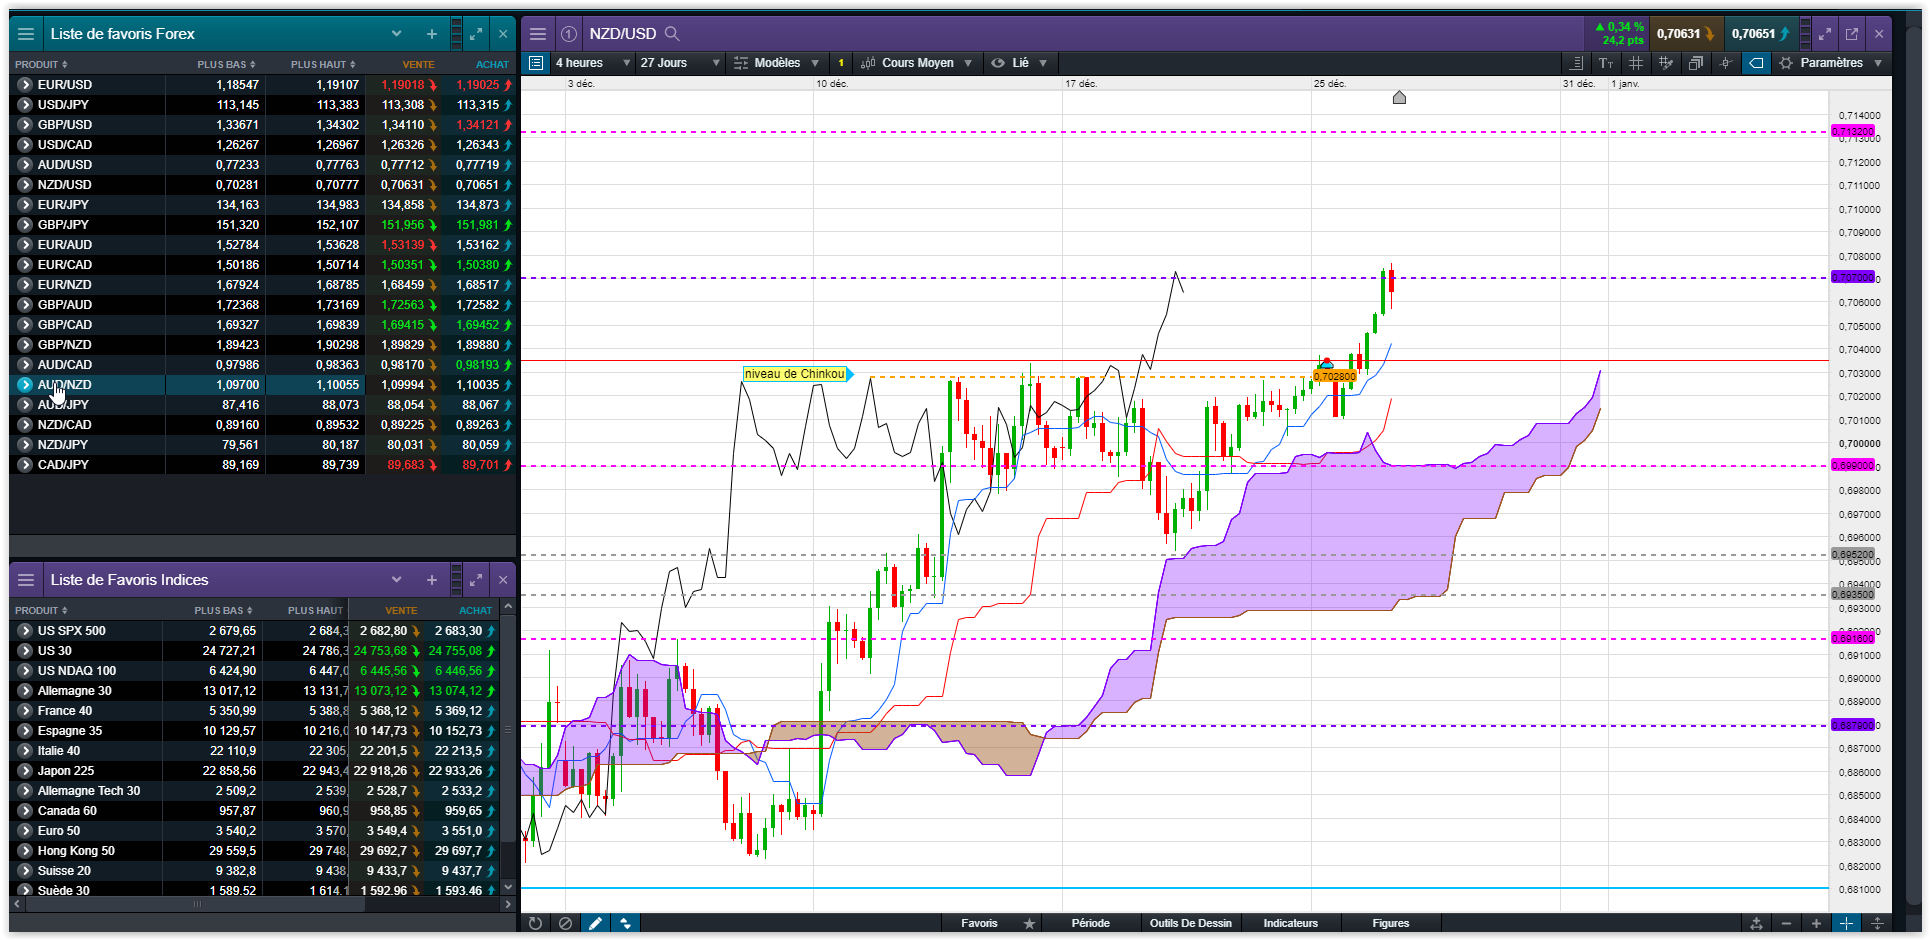This screenshot has width=1930, height=940.
Task: Expand the EUR/USD row chevron
Action: 24,85
